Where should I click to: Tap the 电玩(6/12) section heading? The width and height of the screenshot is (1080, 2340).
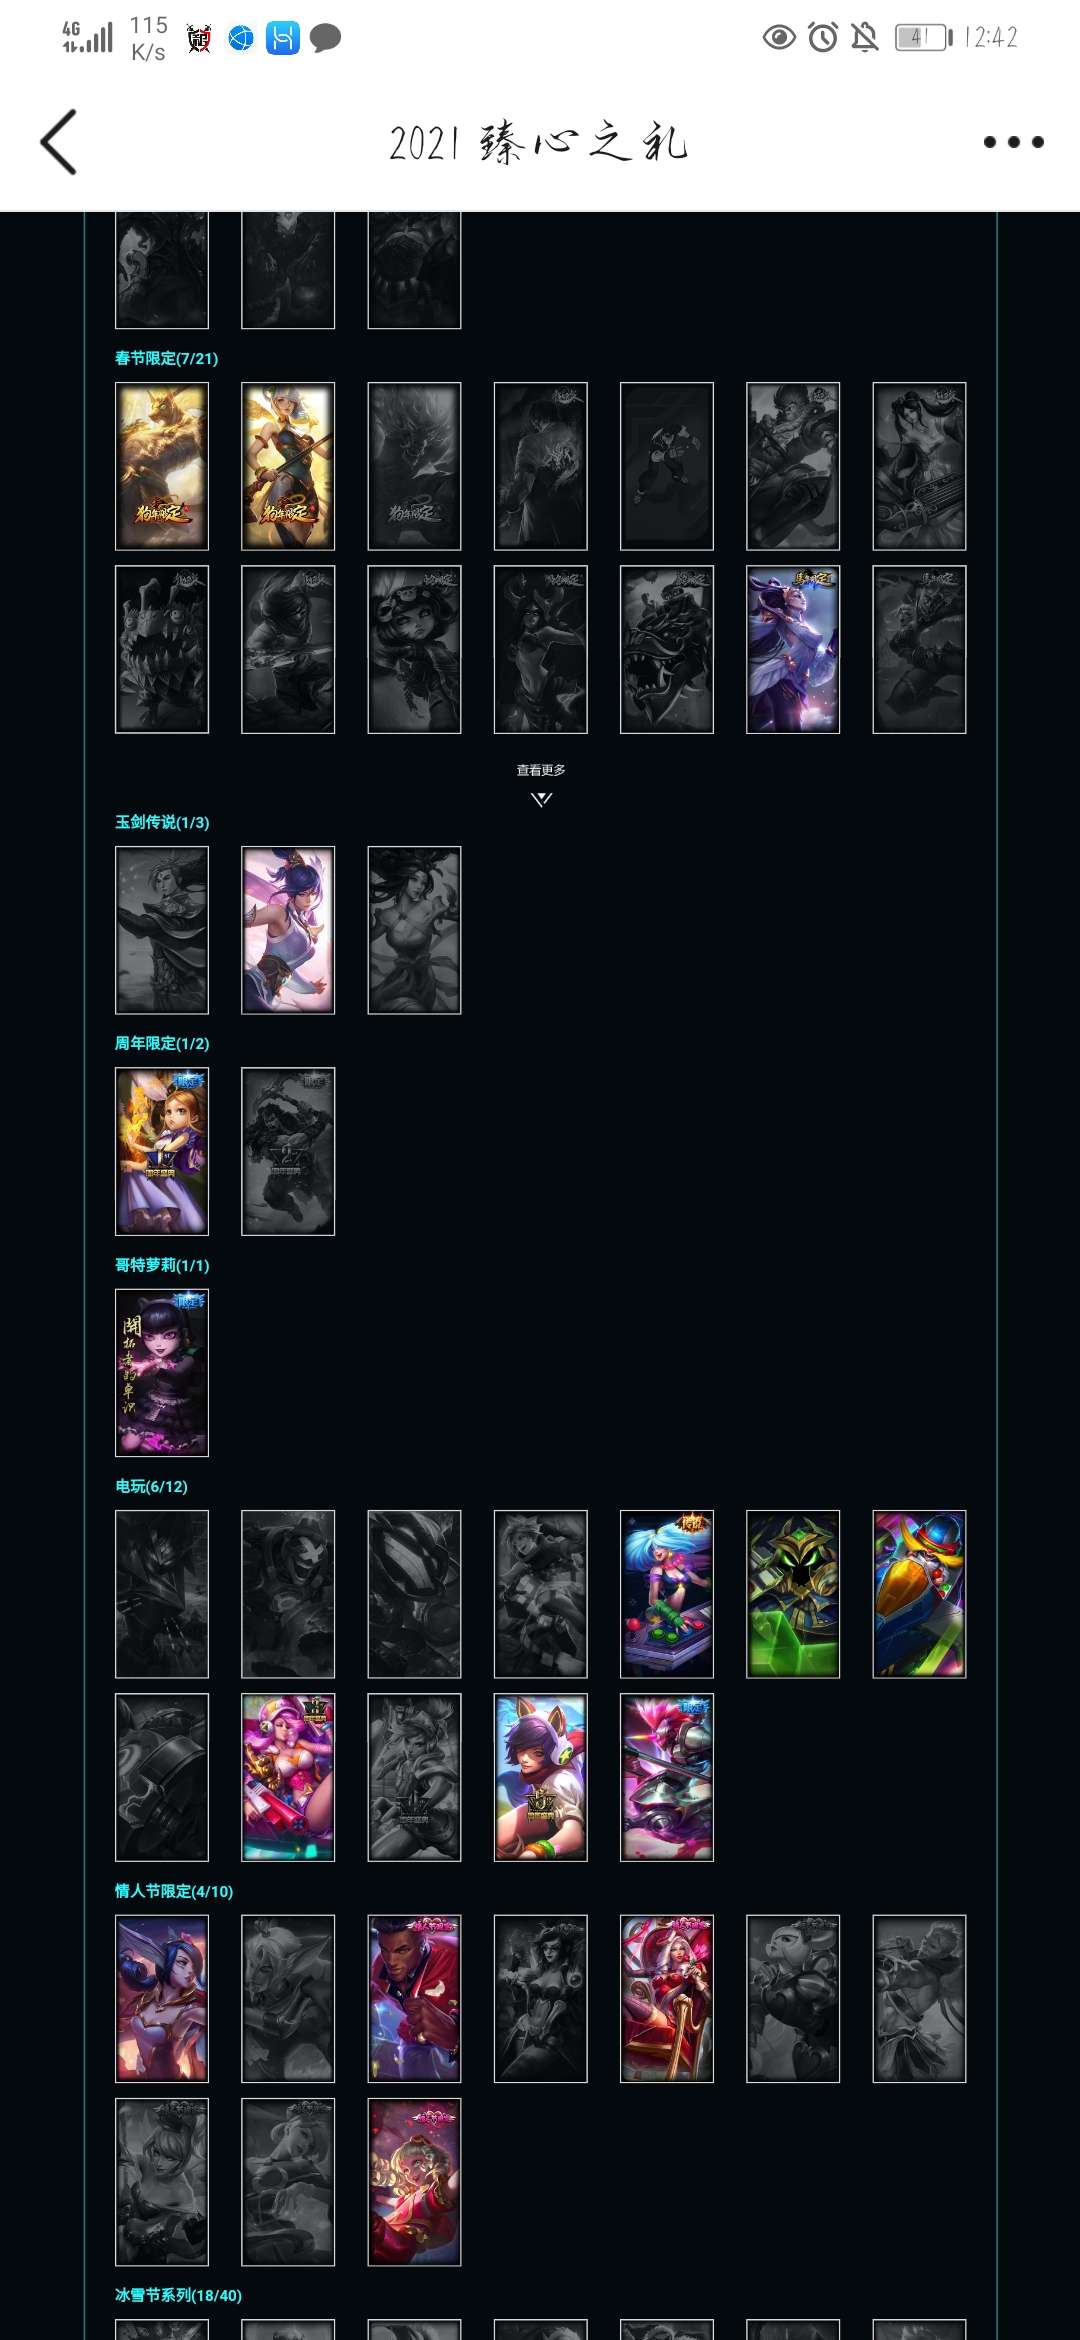(x=151, y=1486)
